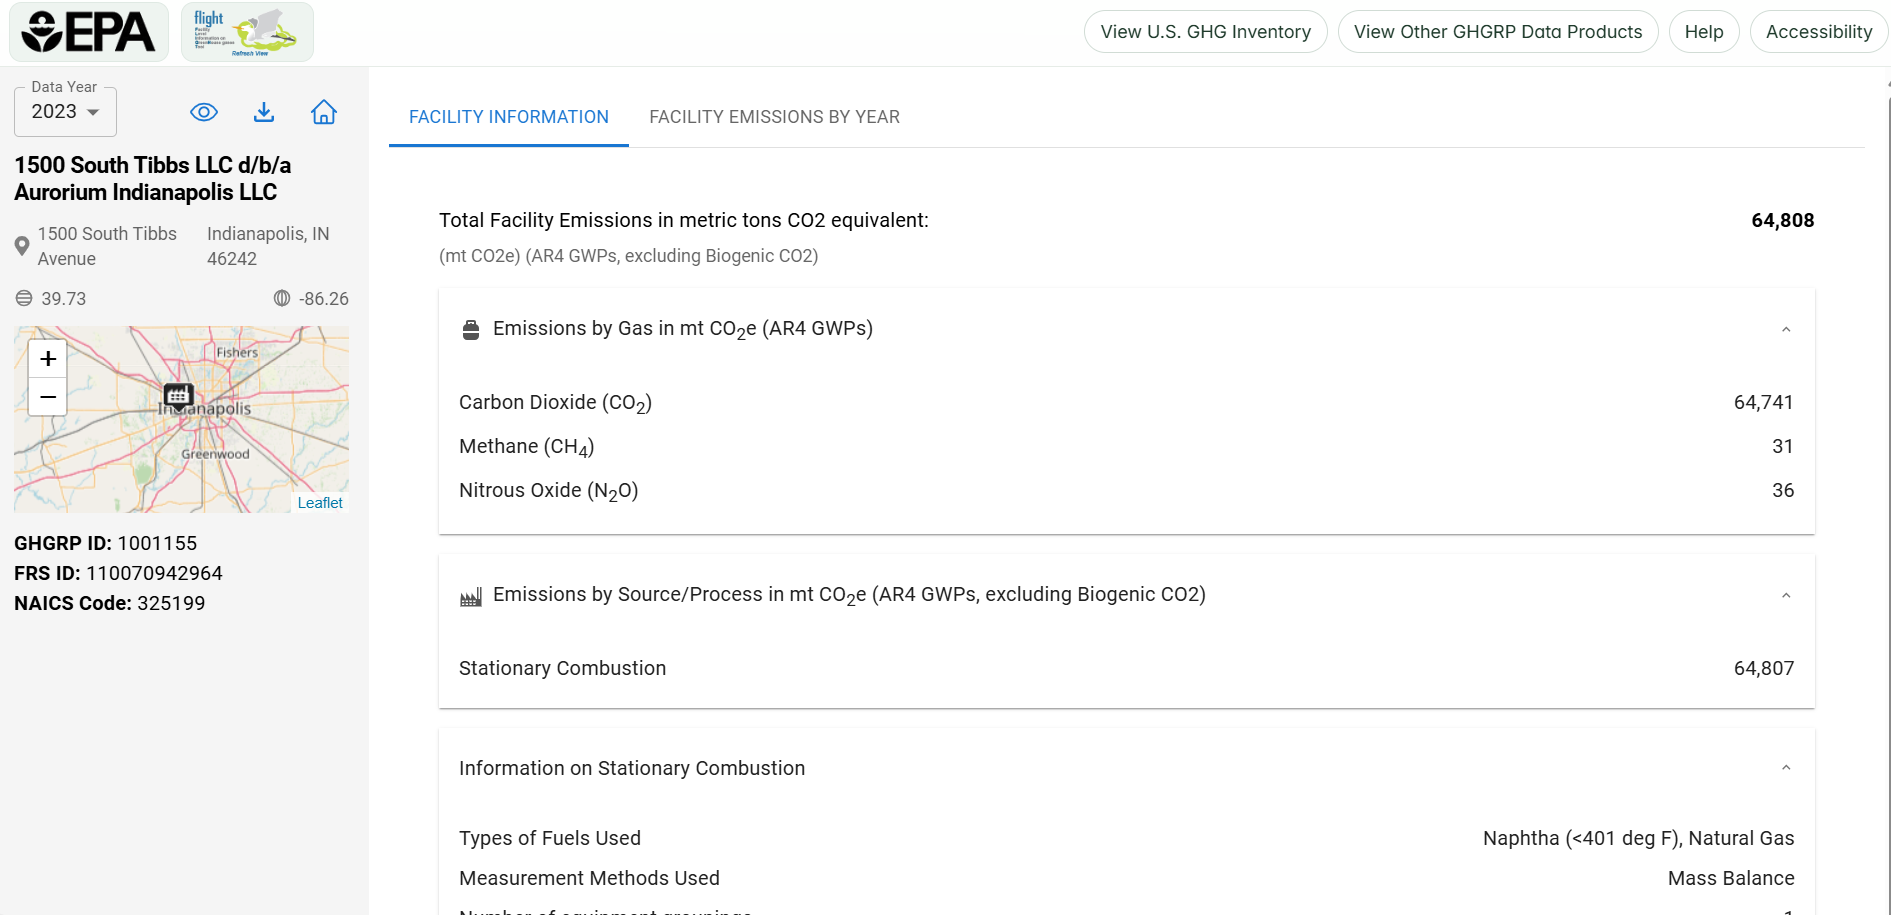Zoom in on the map
This screenshot has height=915, width=1891.
(48, 359)
